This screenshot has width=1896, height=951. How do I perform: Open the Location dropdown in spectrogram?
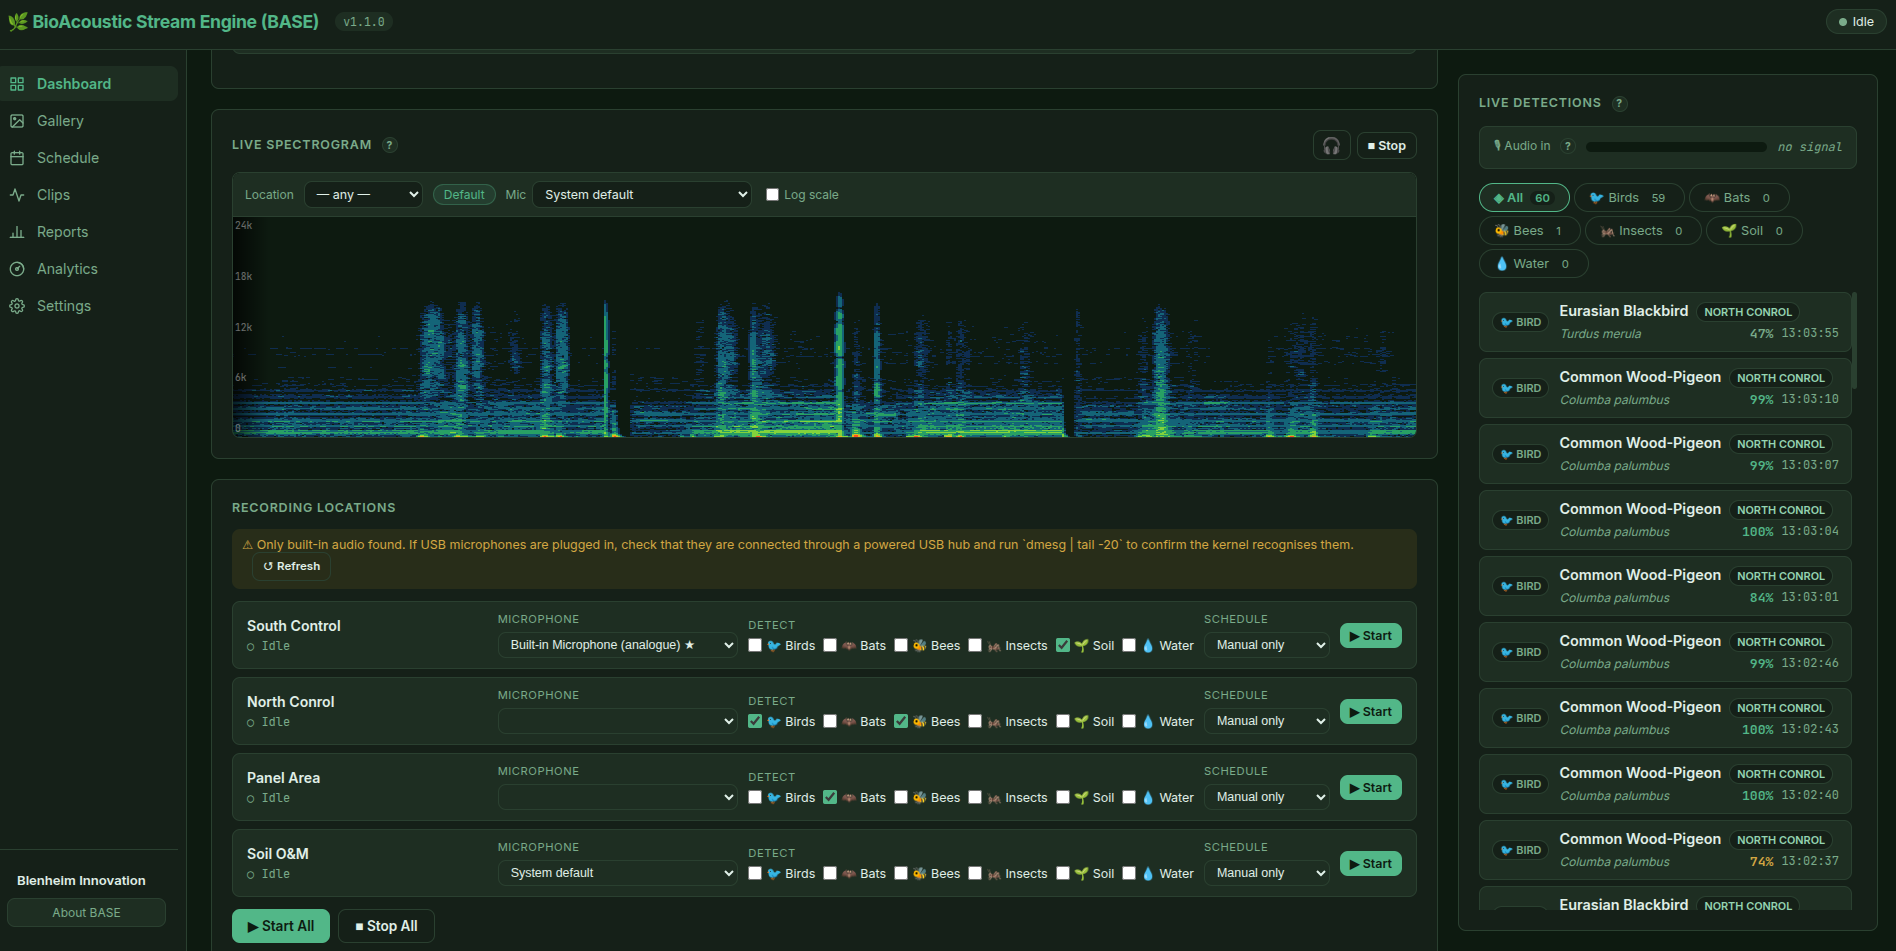click(363, 195)
